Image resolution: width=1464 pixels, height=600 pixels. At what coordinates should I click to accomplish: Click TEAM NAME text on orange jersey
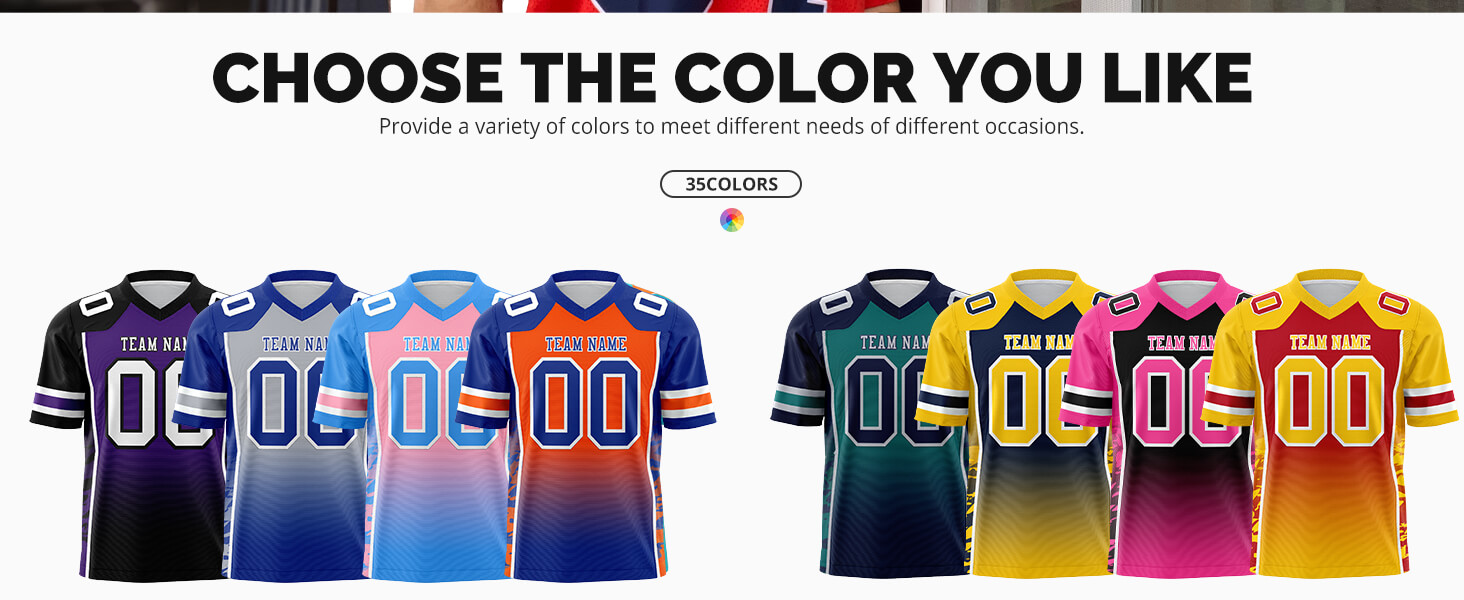point(586,344)
